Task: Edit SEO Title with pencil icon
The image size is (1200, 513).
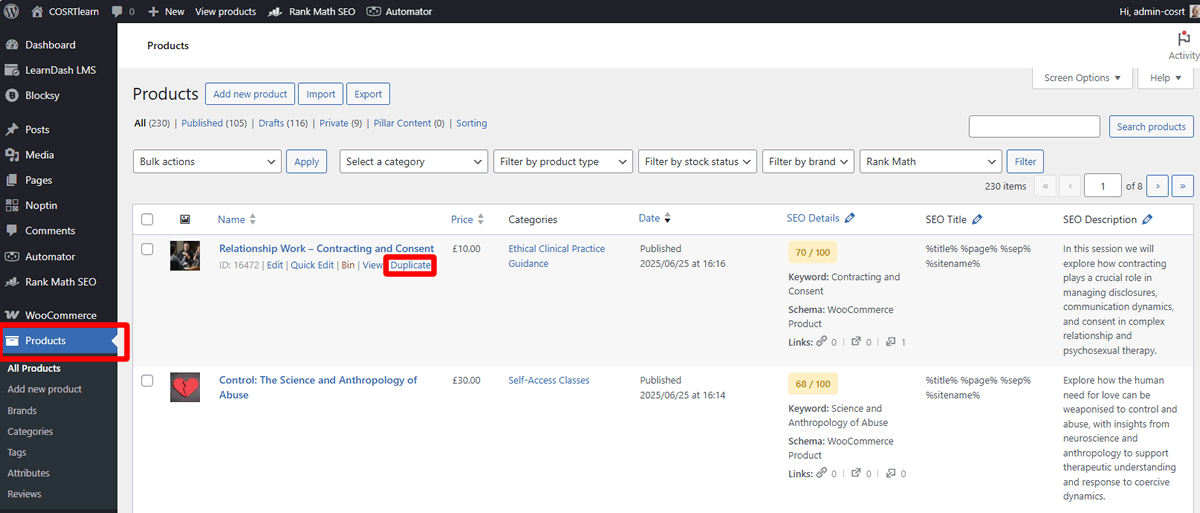Action: click(x=977, y=219)
